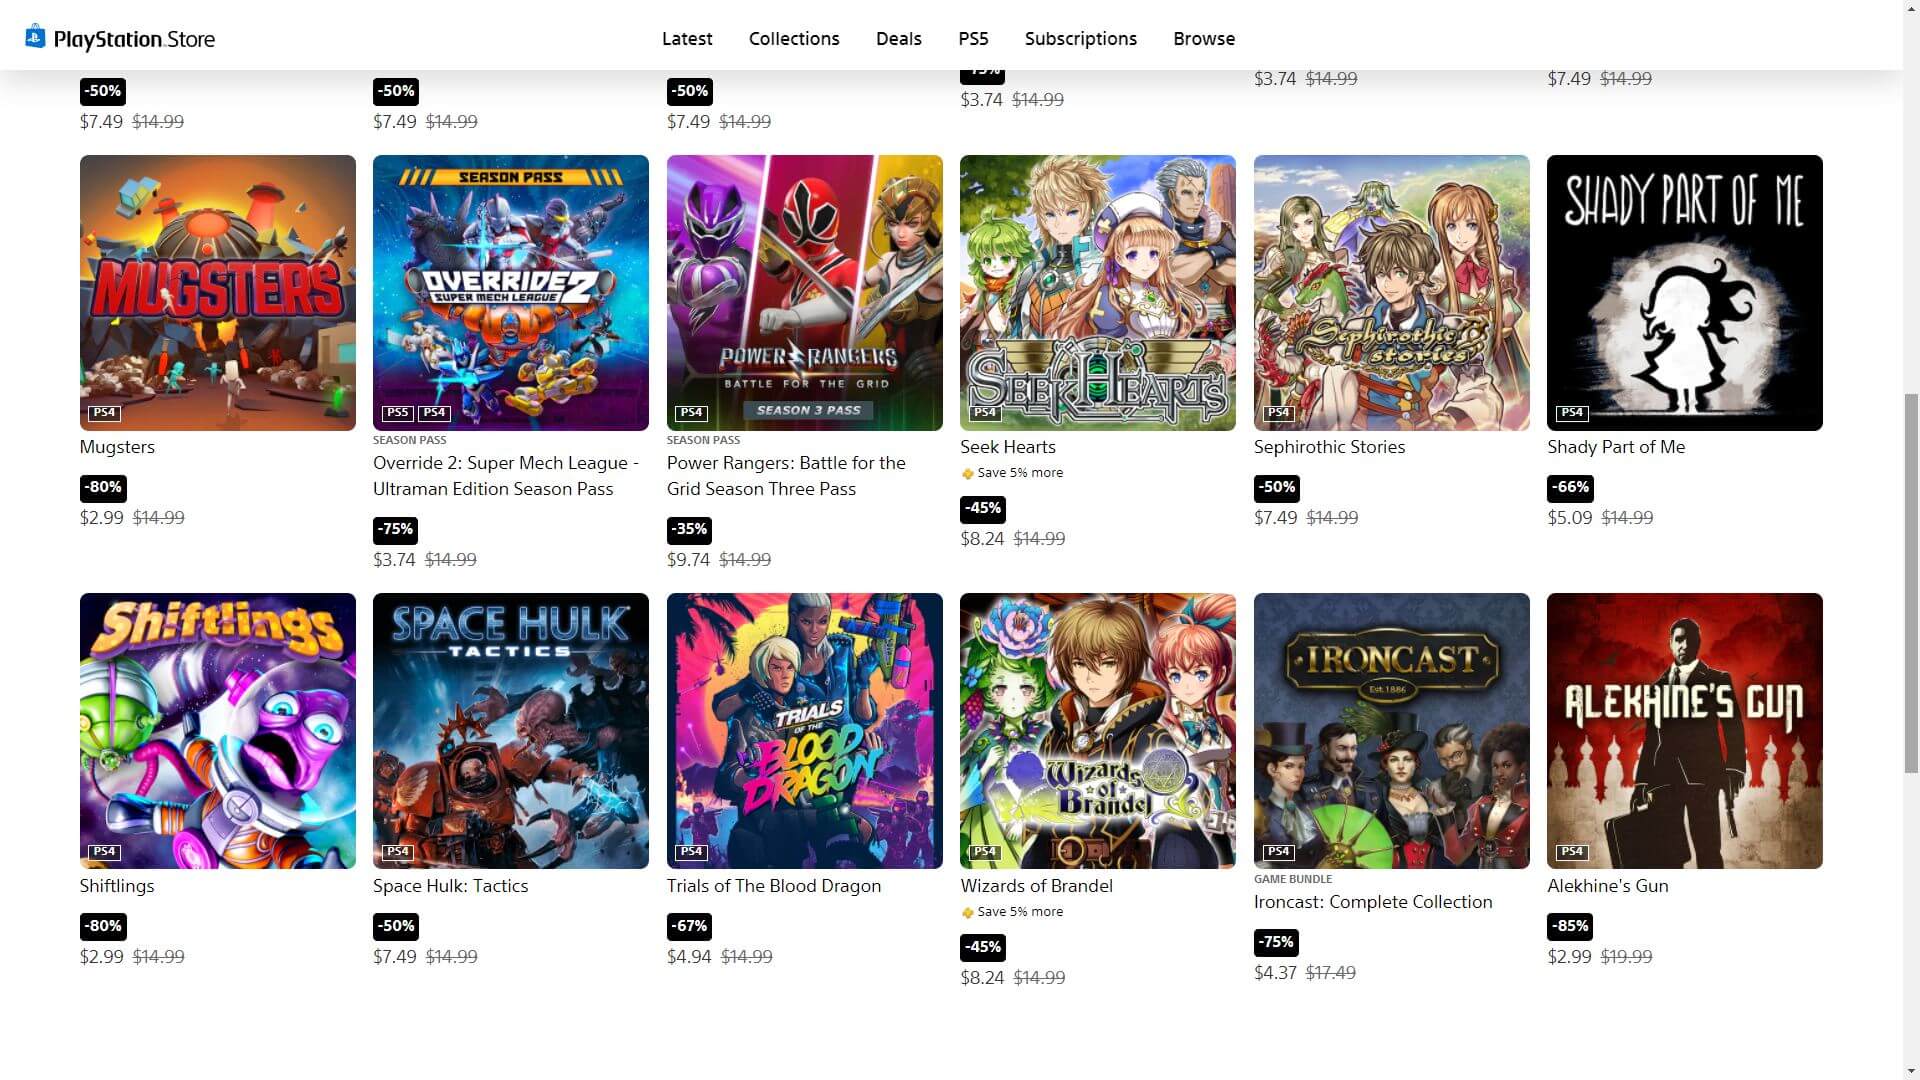This screenshot has height=1080, width=1920.
Task: Open the Latest menu item
Action: (x=687, y=39)
